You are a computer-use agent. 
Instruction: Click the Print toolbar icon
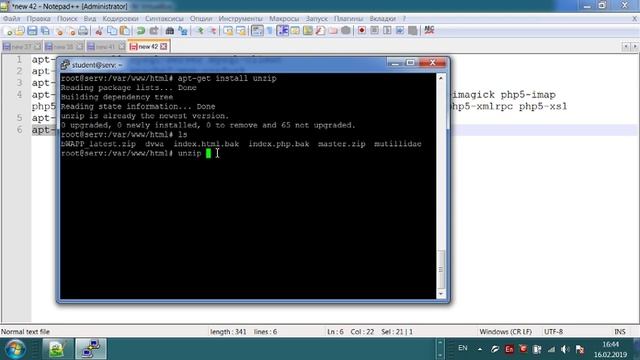(83, 31)
